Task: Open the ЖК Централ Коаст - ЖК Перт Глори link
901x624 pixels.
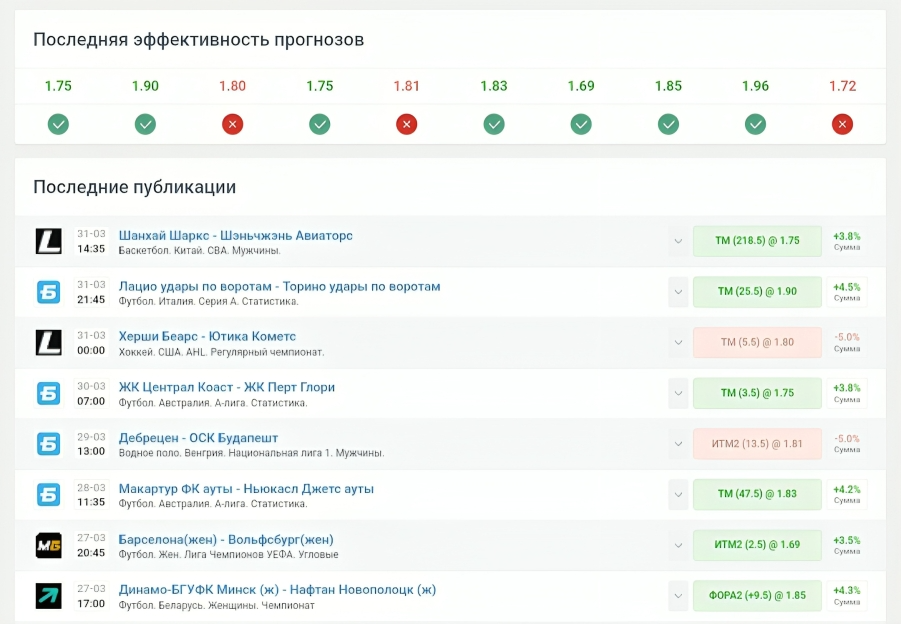Action: point(226,387)
